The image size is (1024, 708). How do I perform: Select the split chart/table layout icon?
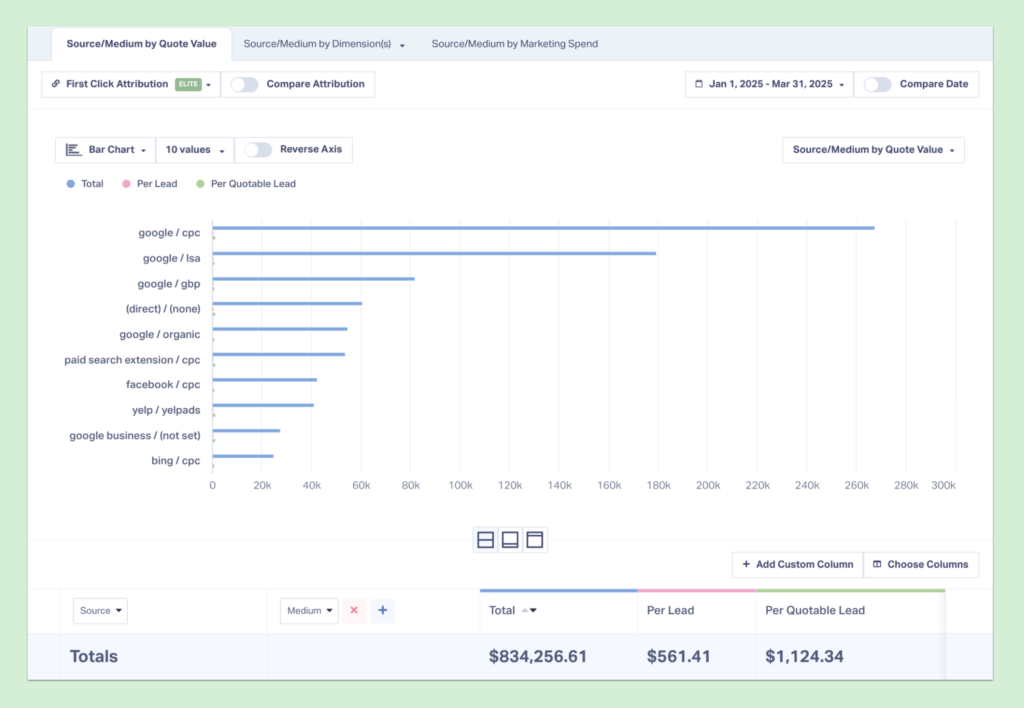pyautogui.click(x=485, y=539)
